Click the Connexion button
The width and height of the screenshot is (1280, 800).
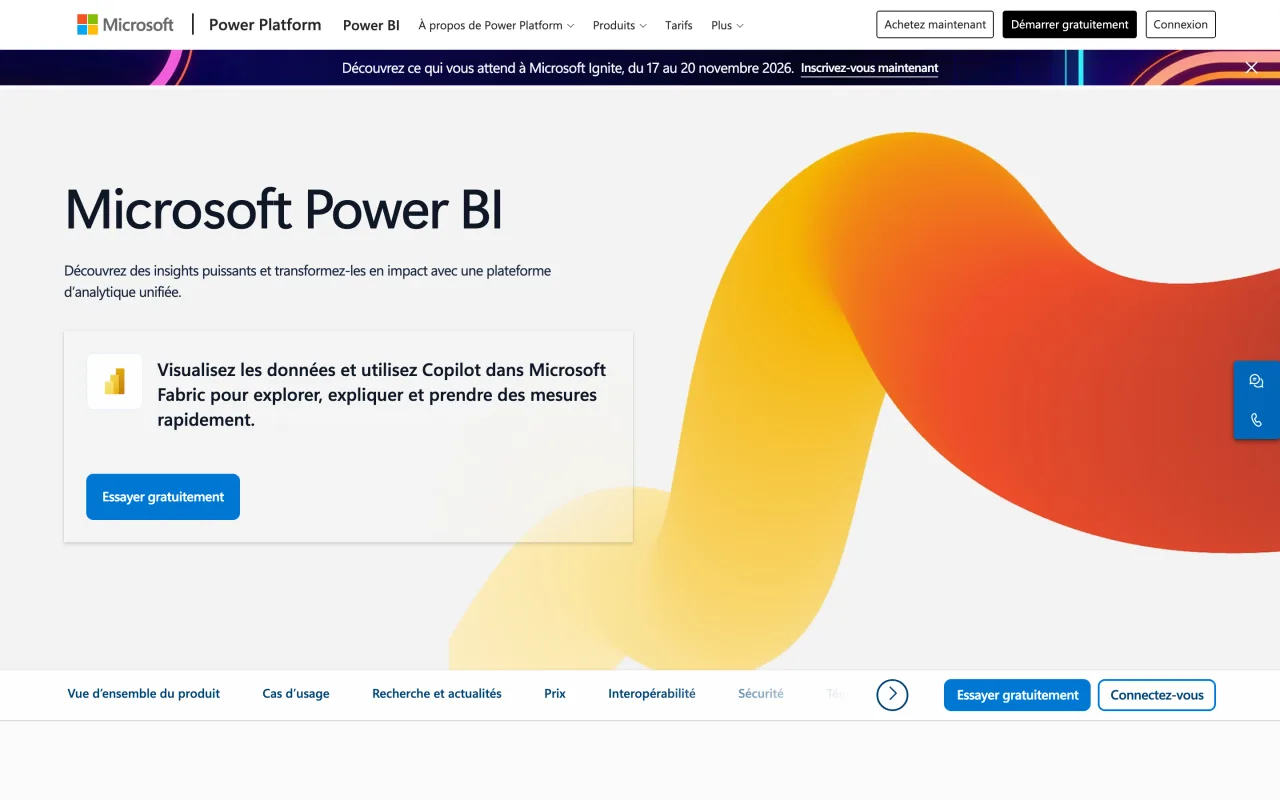pos(1180,25)
